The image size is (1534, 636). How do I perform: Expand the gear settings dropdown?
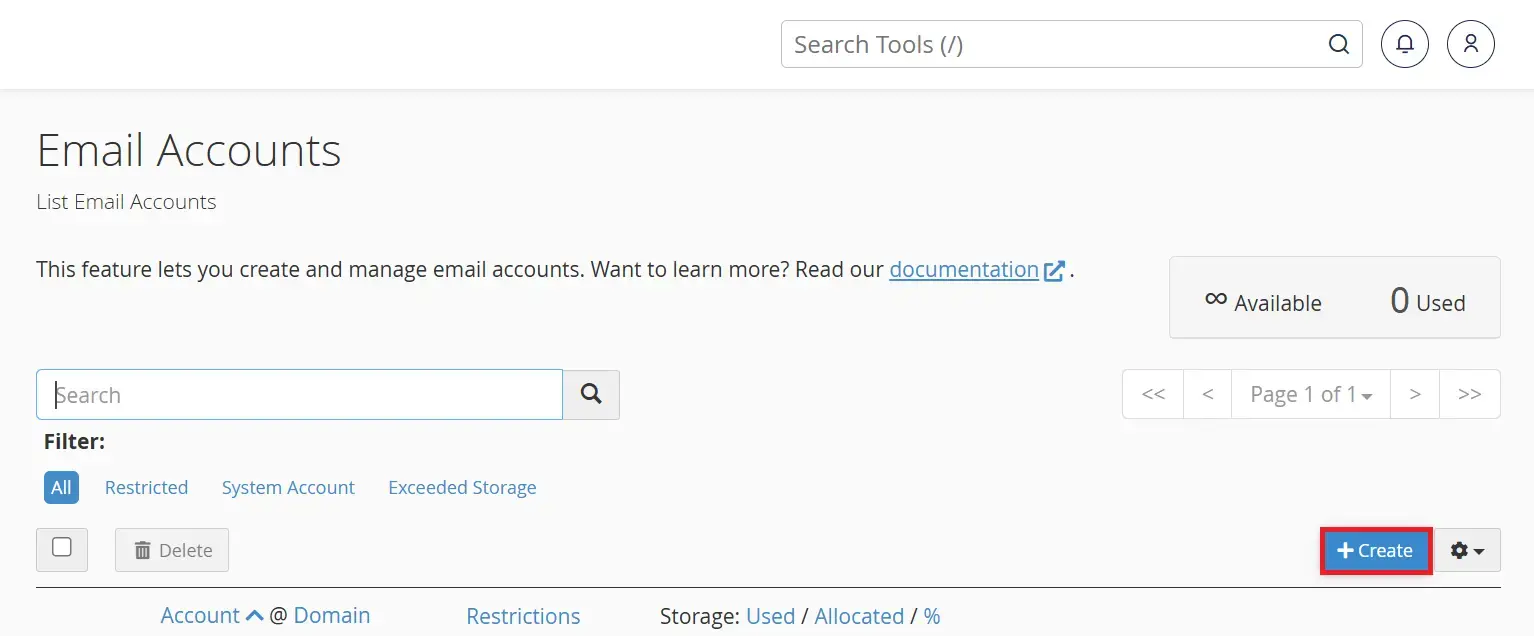pyautogui.click(x=1467, y=550)
